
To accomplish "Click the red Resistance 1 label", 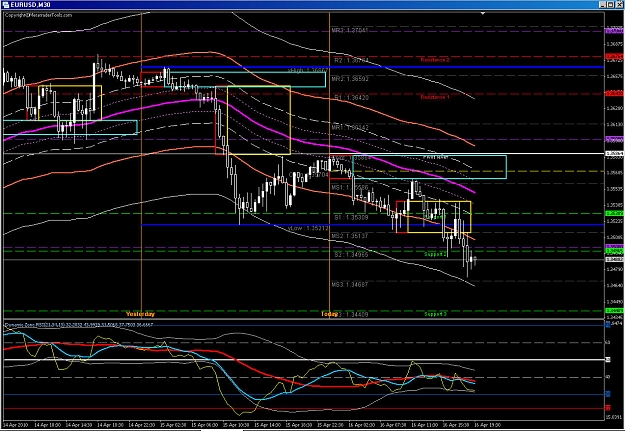I will [x=435, y=97].
